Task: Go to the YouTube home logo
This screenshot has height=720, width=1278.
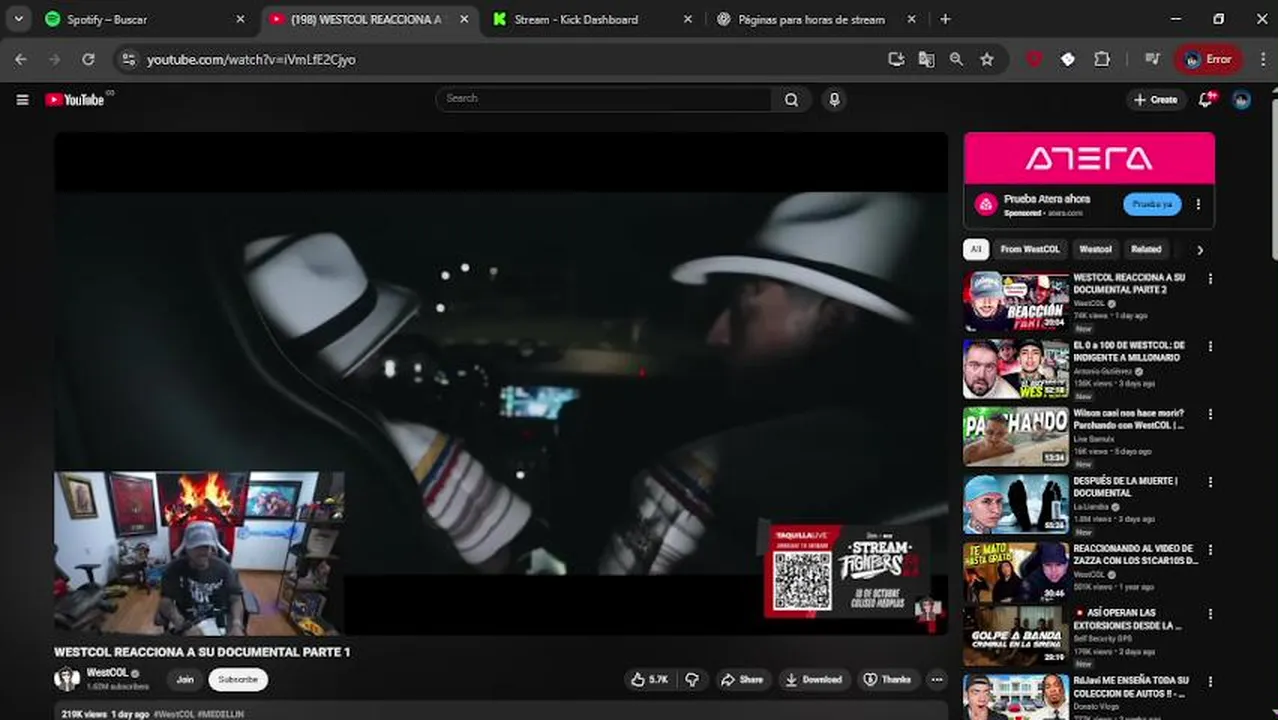Action: 75,100
